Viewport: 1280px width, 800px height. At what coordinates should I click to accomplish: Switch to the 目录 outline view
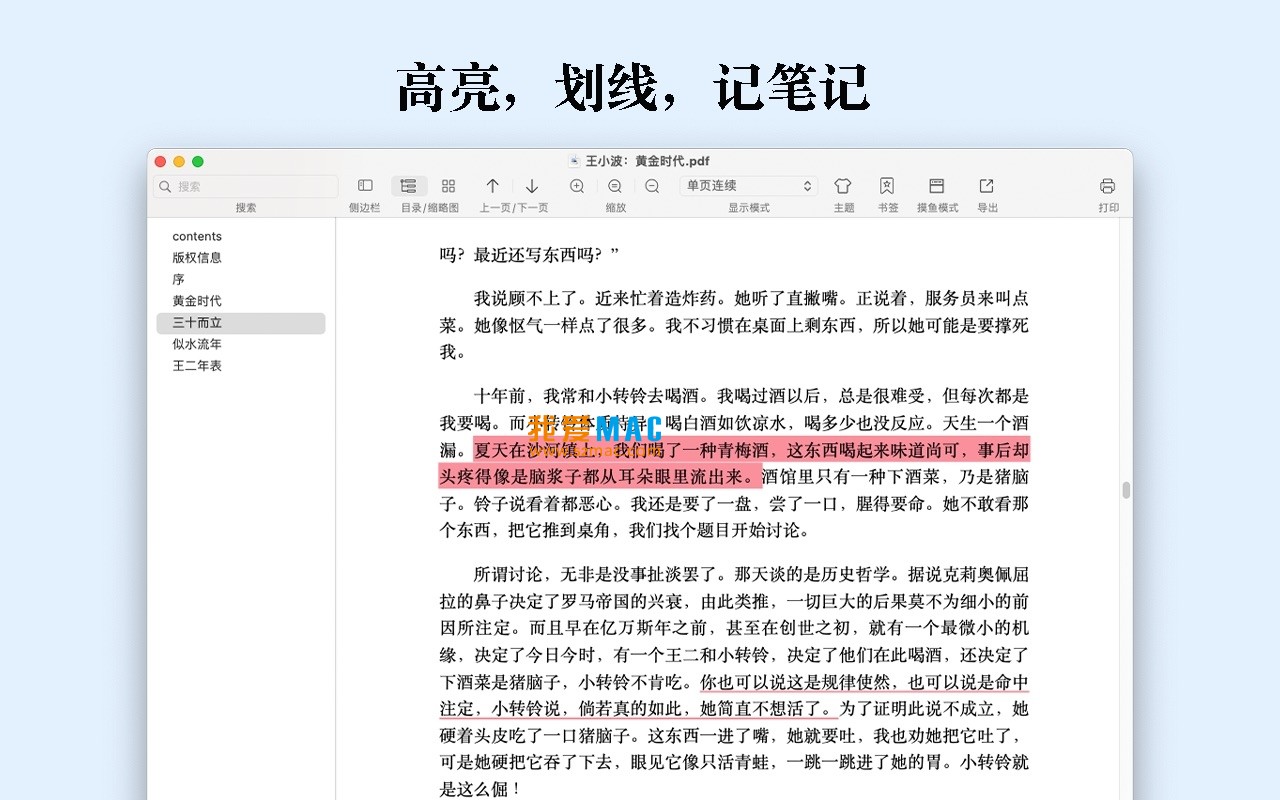point(408,185)
